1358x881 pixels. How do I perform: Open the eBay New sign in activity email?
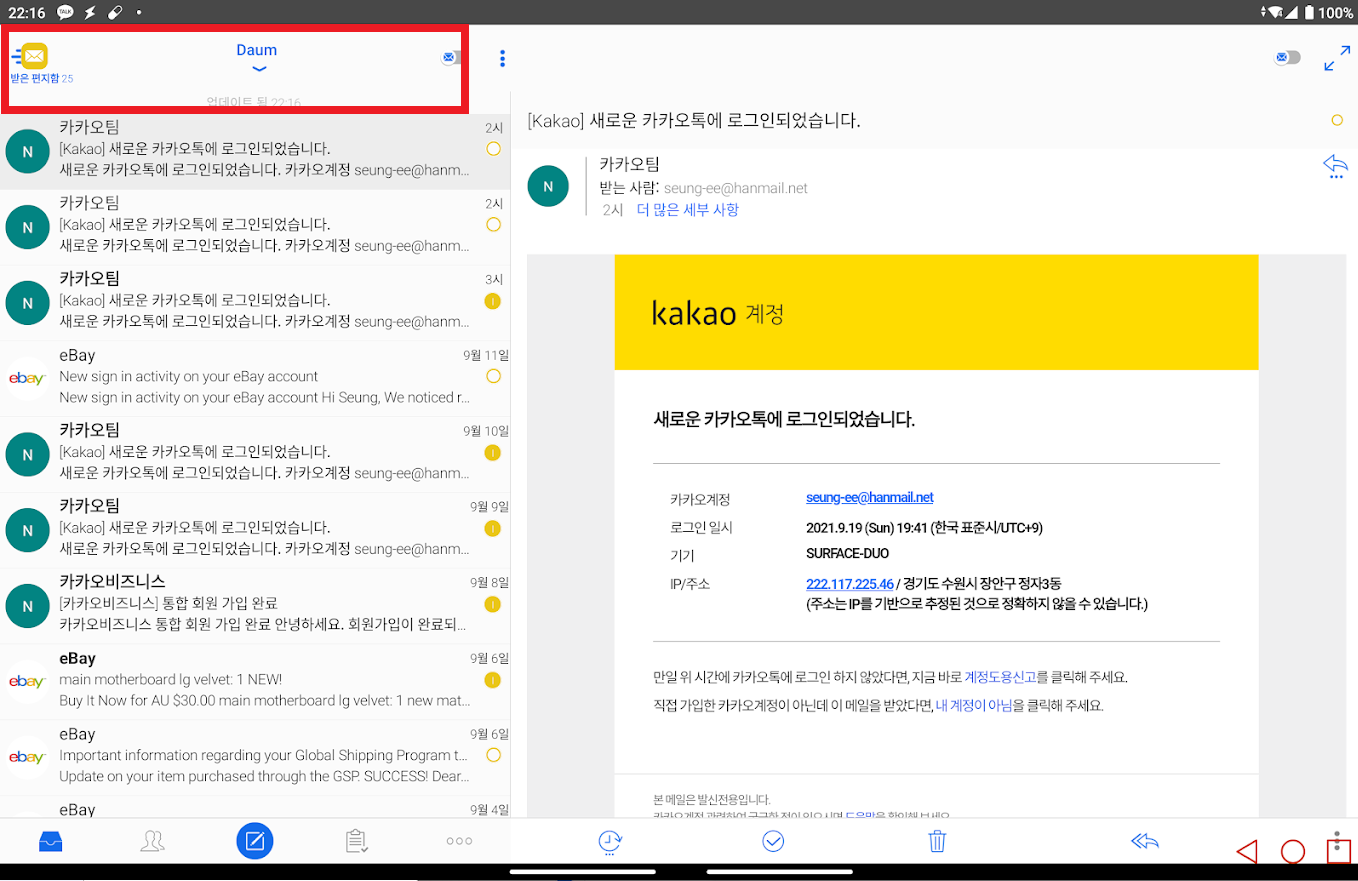pyautogui.click(x=255, y=378)
